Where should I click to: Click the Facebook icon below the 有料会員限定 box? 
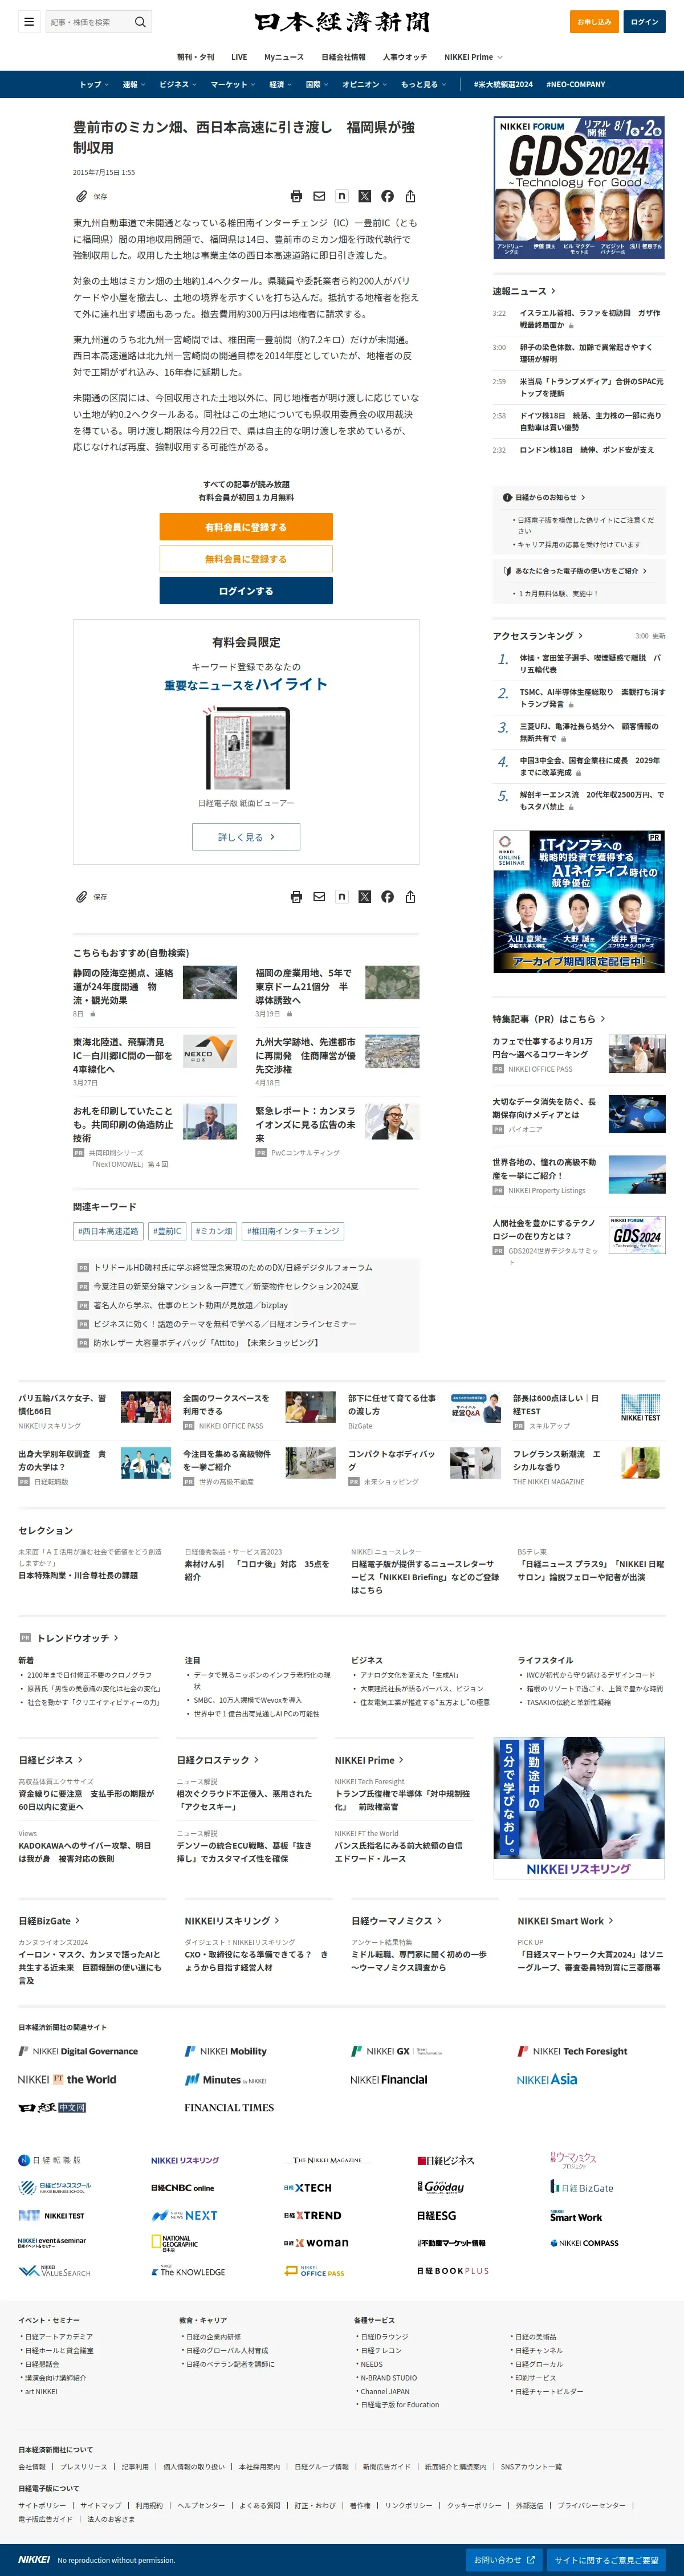tap(387, 897)
